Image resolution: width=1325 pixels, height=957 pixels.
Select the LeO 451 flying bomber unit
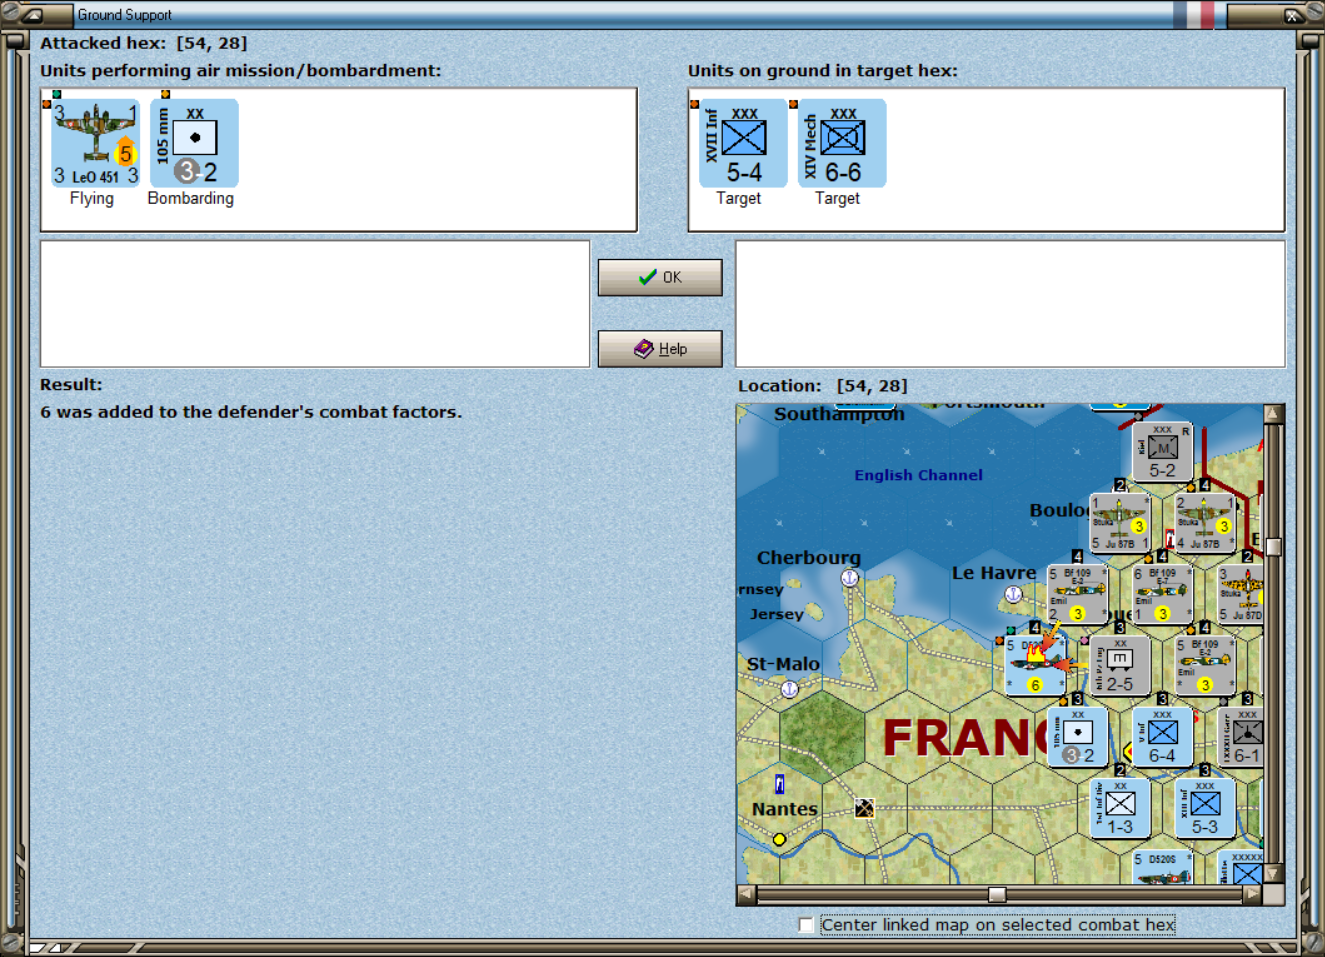(95, 143)
